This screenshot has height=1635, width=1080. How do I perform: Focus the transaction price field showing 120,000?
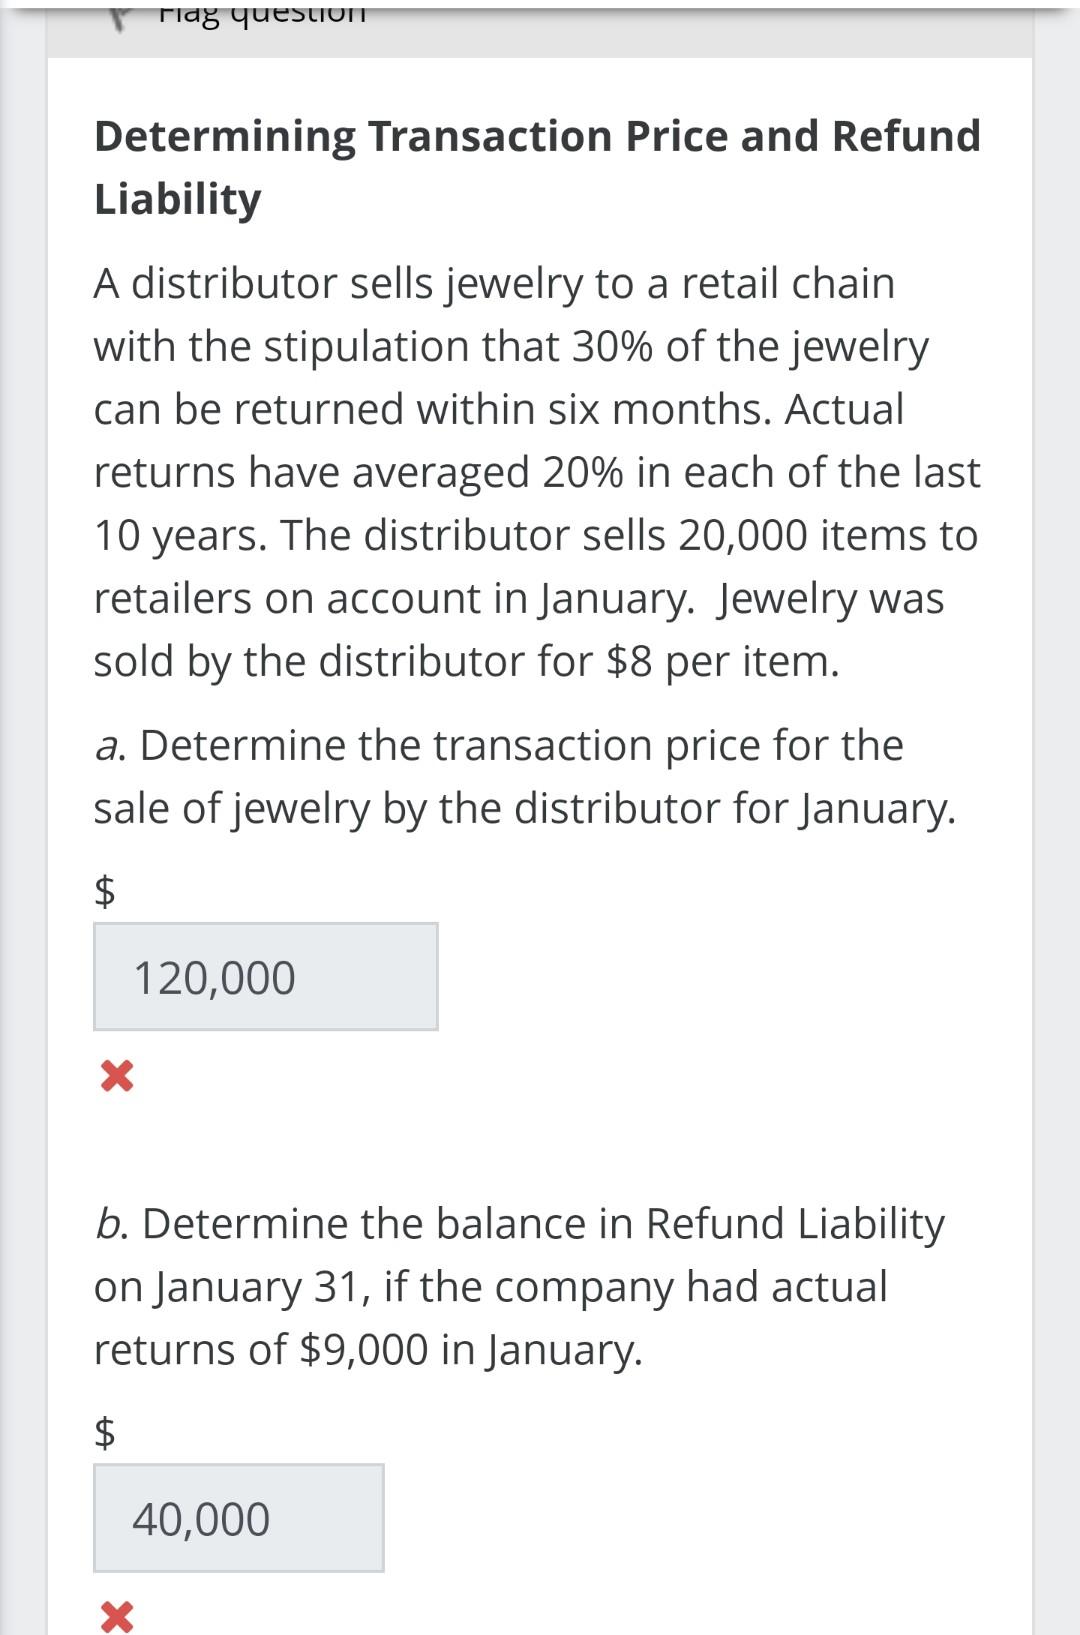pos(265,977)
